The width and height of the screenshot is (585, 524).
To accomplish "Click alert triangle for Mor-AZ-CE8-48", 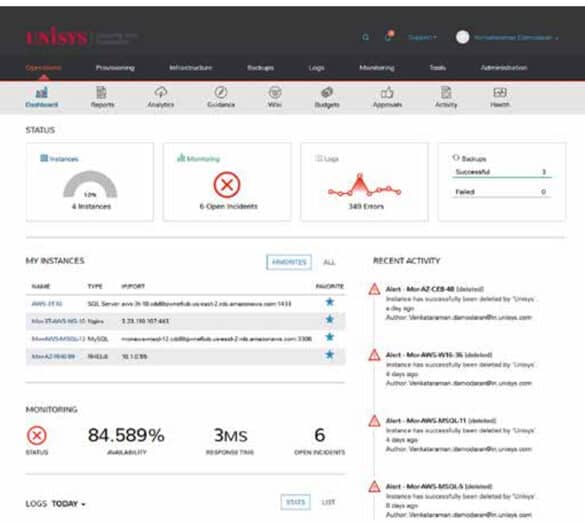I will coord(374,289).
